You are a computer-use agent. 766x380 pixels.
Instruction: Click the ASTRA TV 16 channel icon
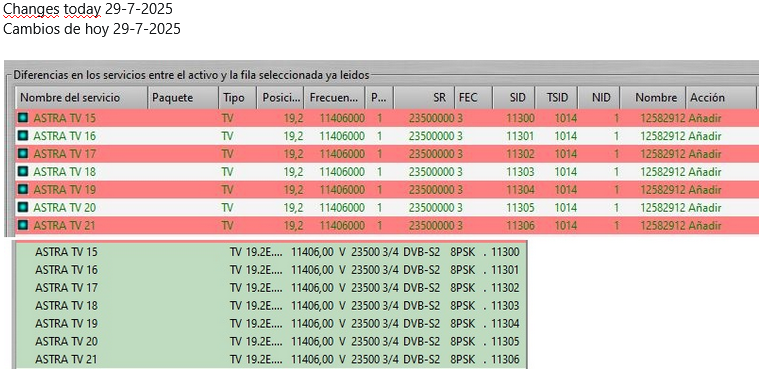22,136
